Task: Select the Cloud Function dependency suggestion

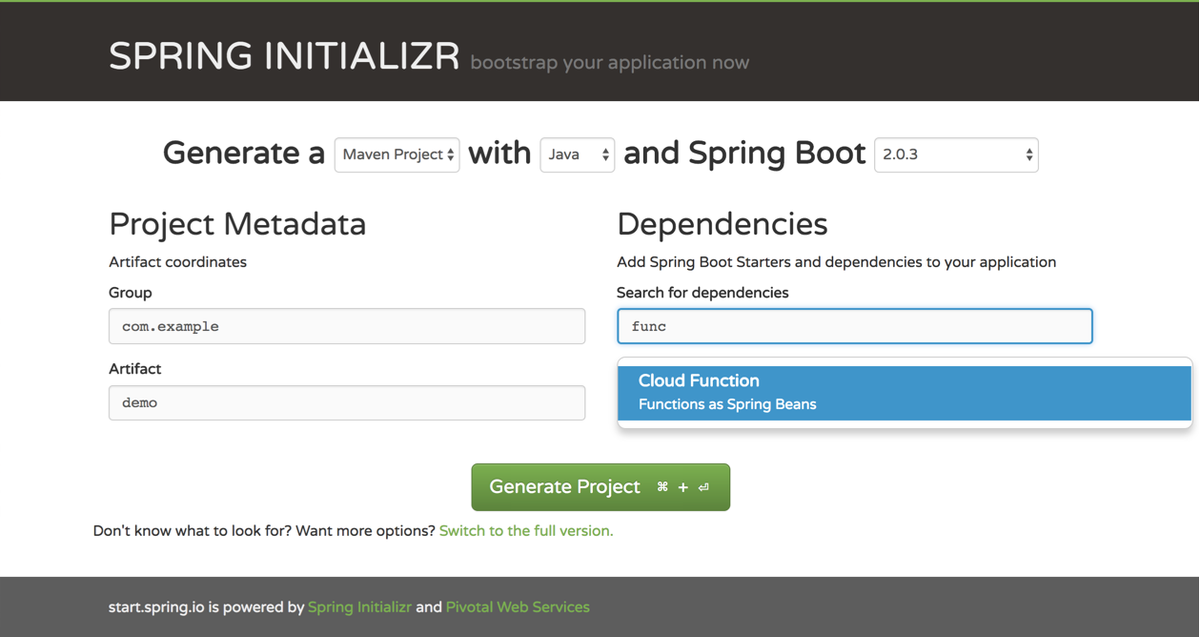Action: (698, 380)
